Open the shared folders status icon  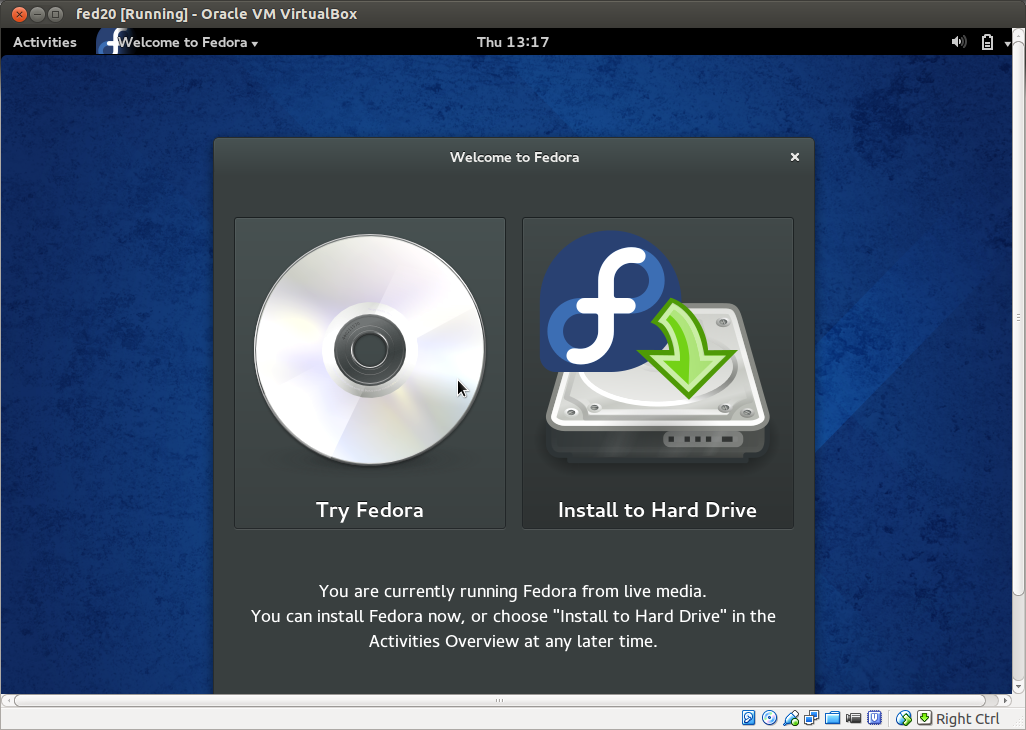(831, 718)
